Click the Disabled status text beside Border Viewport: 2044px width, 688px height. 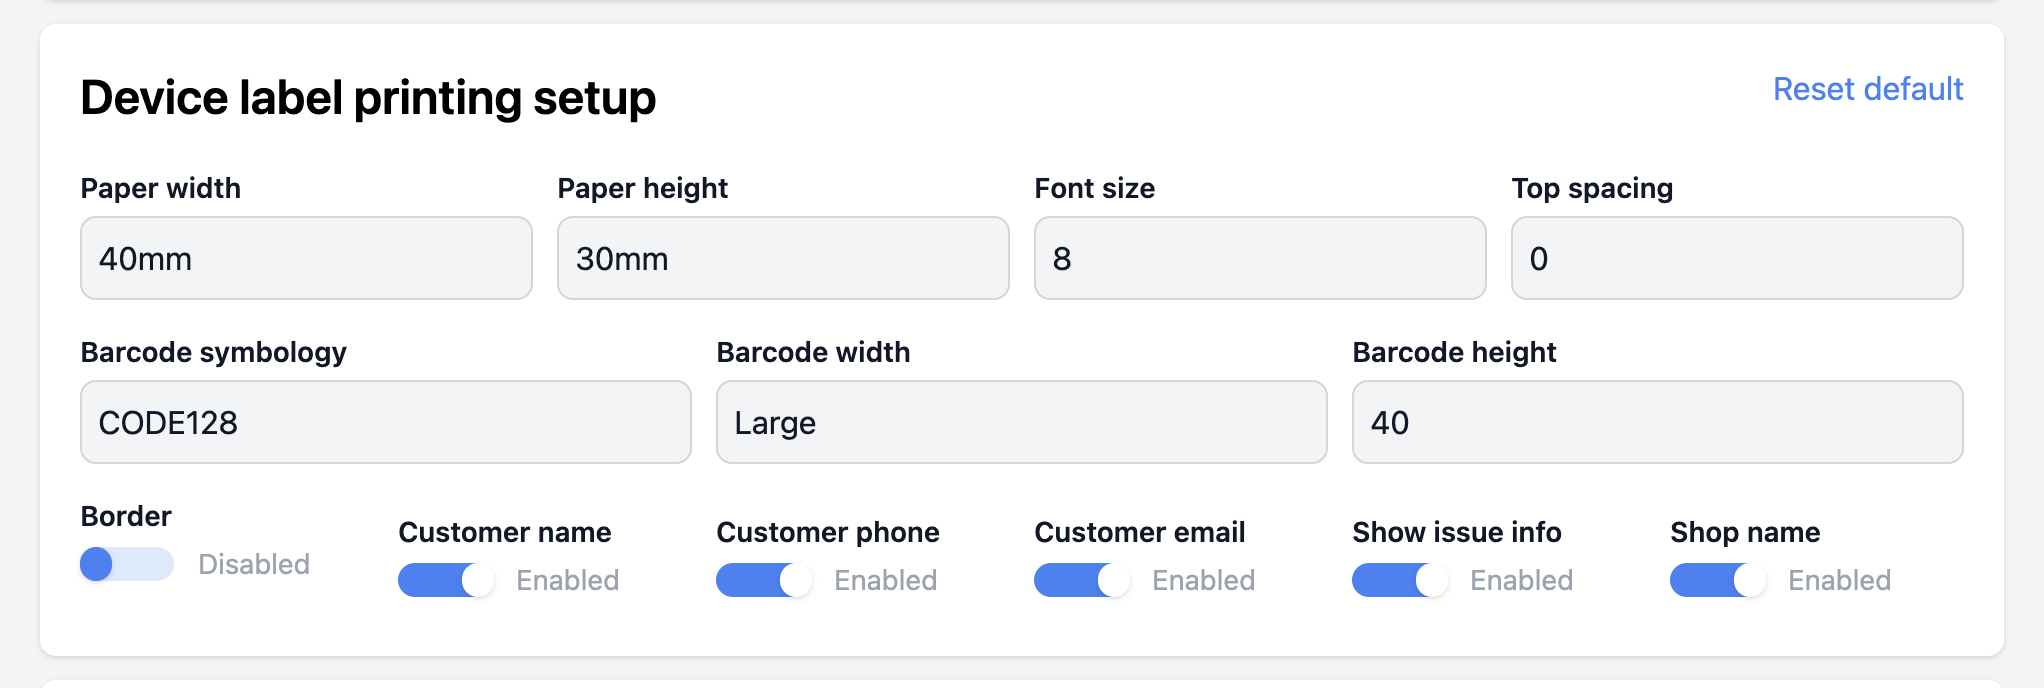254,564
